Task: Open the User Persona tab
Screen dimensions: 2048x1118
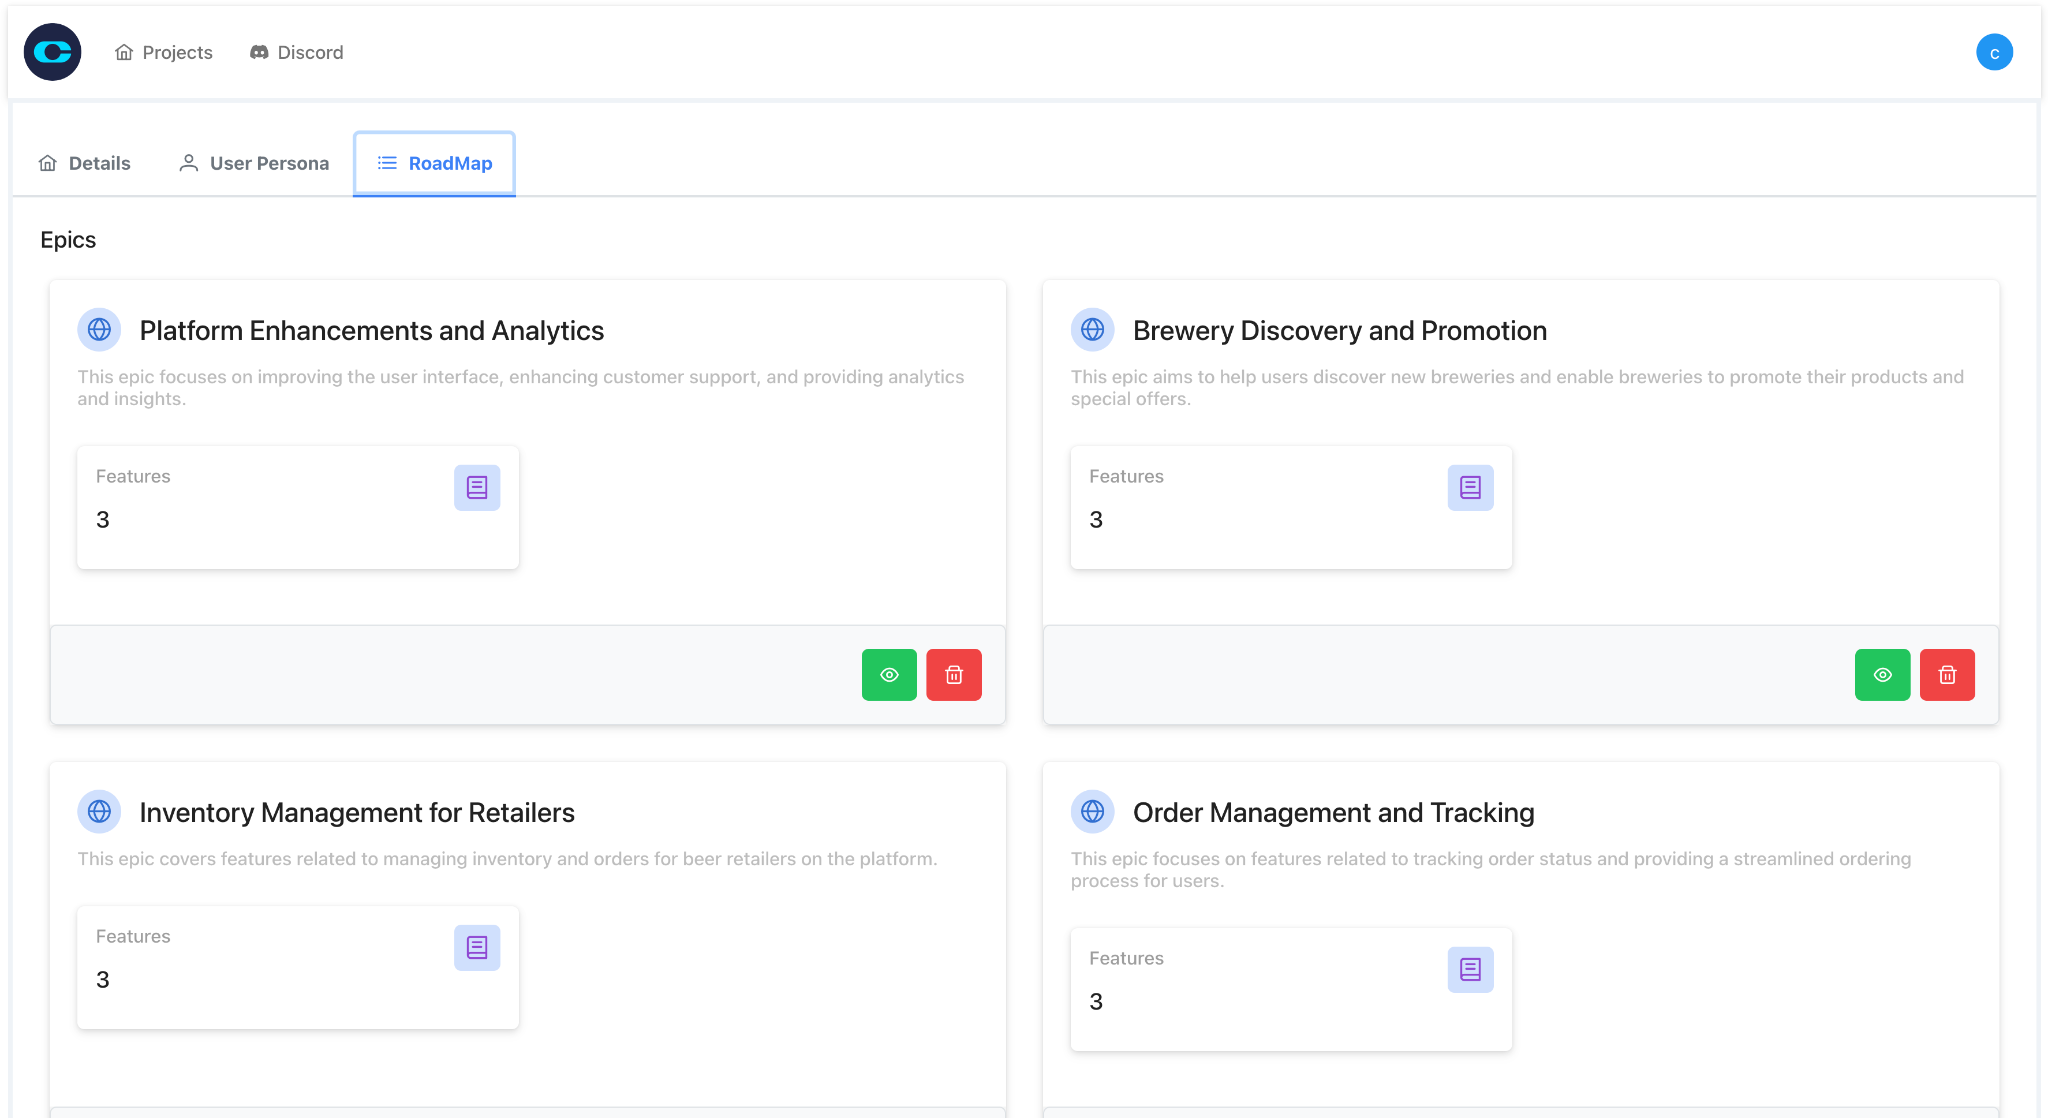Action: pos(254,163)
